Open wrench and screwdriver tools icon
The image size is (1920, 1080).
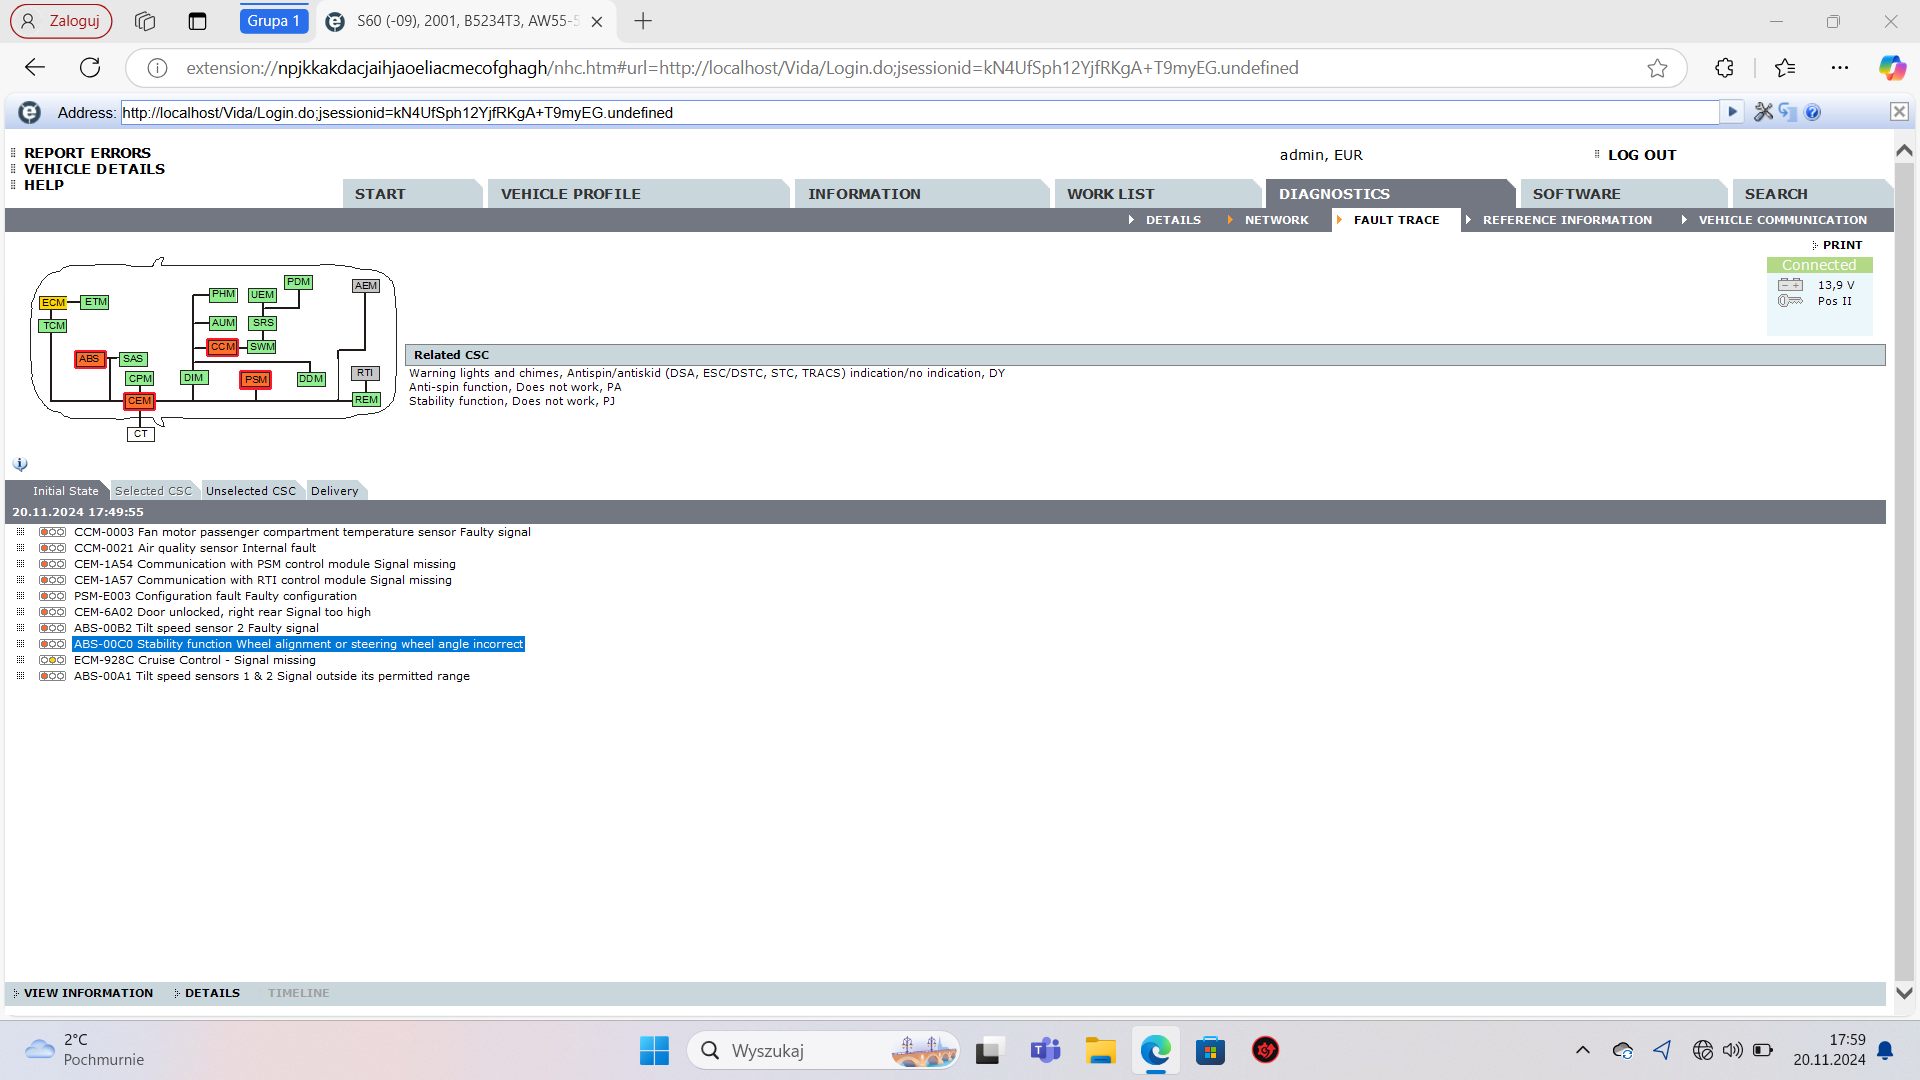click(1763, 112)
